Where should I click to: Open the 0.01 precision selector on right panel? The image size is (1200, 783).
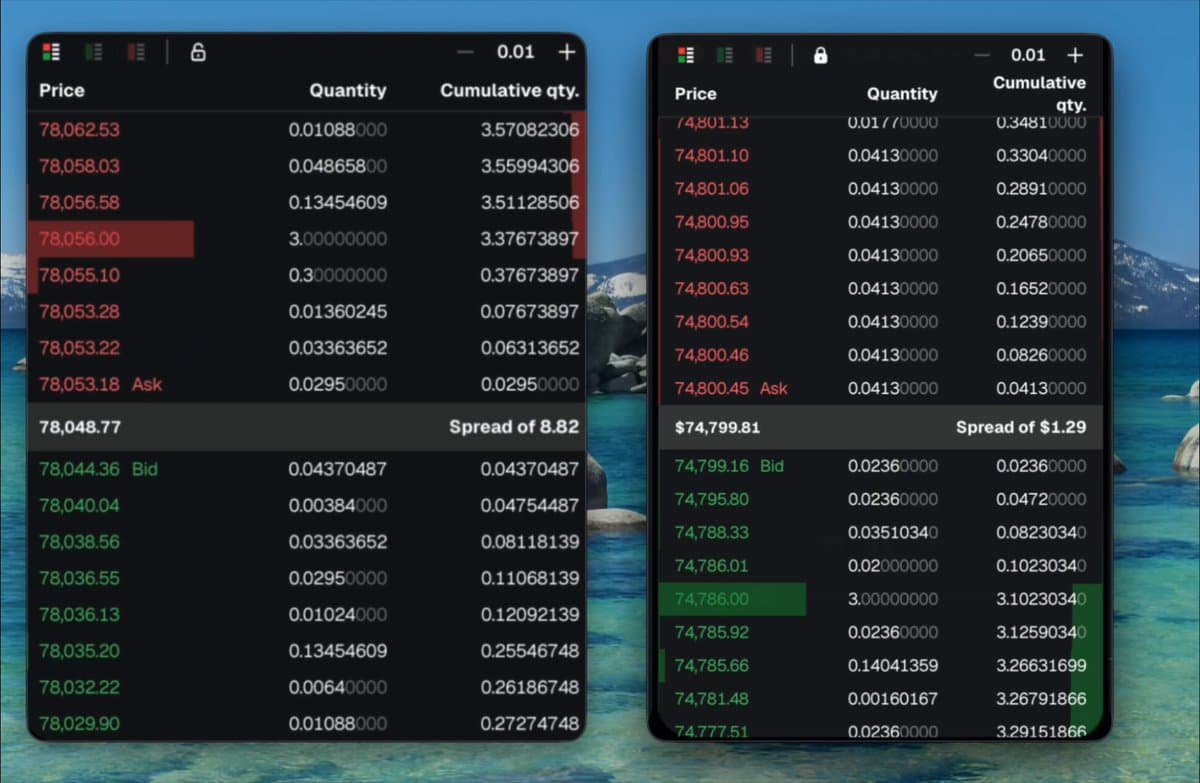click(x=1028, y=55)
